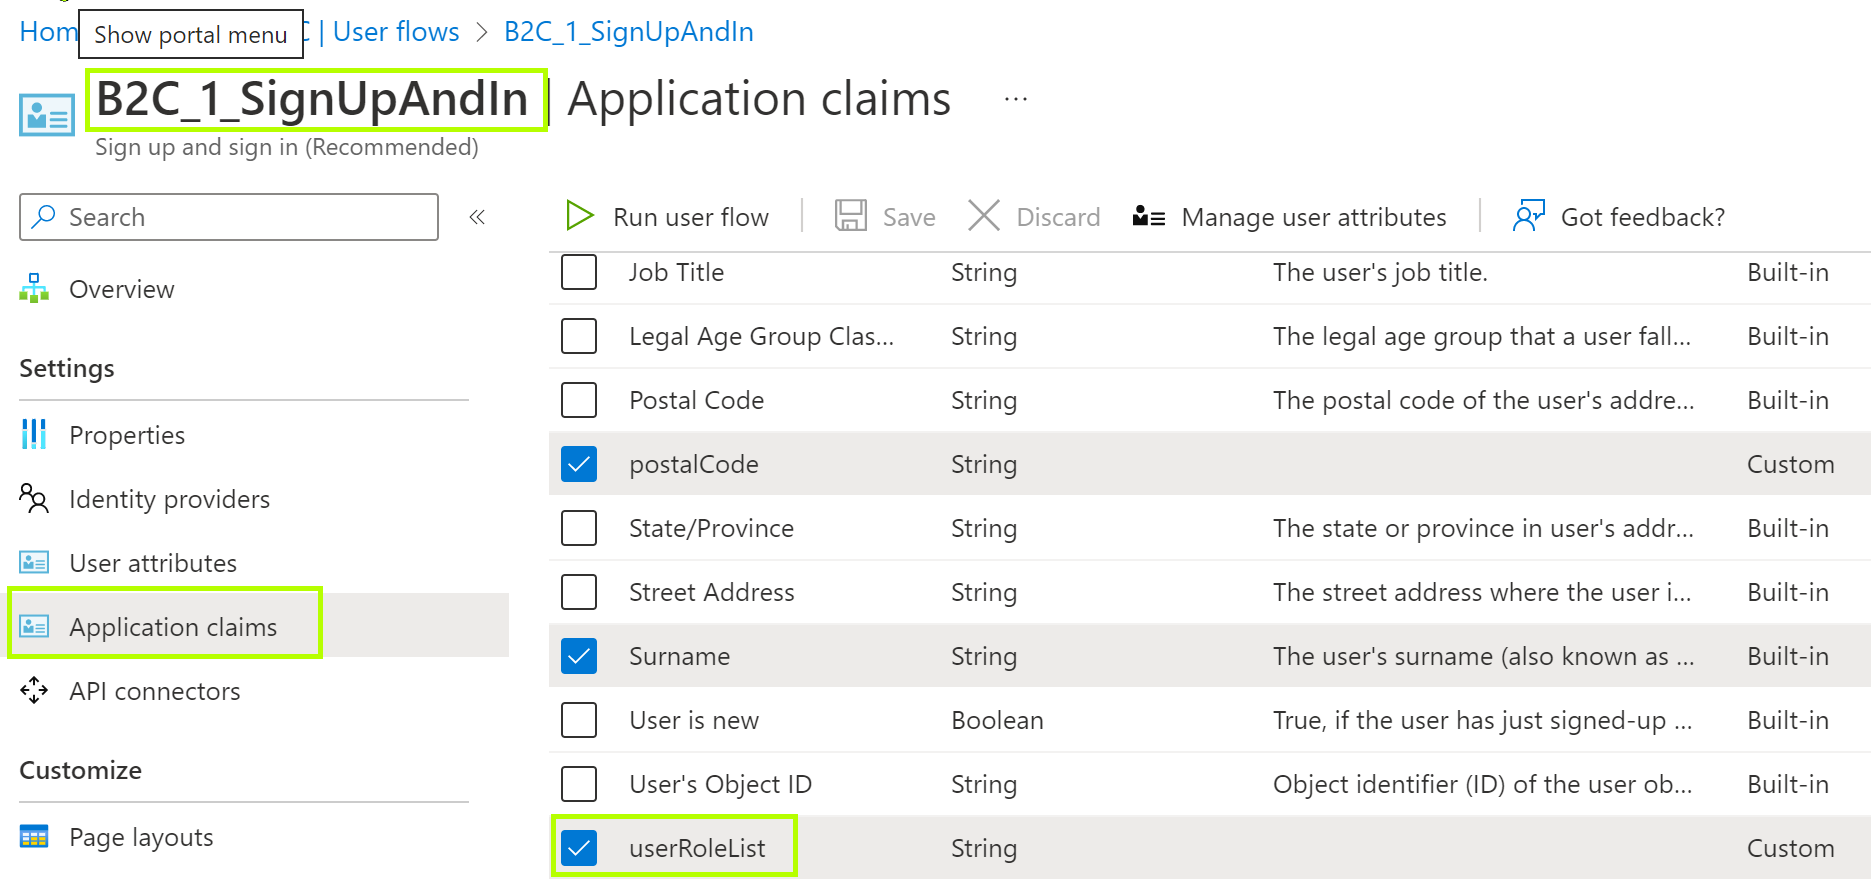Screen dimensions: 1871x879
Task: Uncheck the Surname claim checkbox
Action: 579,656
